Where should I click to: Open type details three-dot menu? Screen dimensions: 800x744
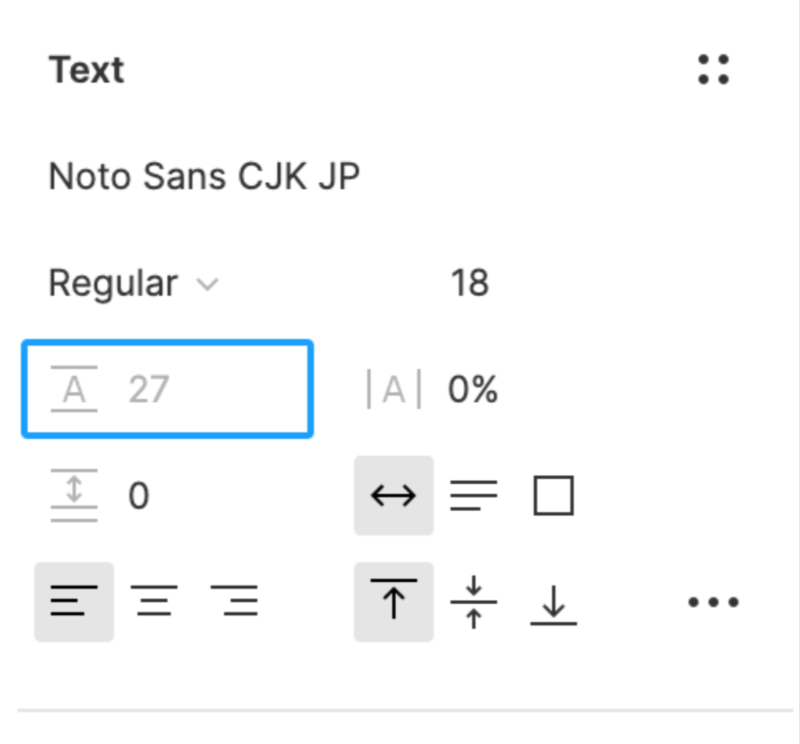tap(713, 602)
